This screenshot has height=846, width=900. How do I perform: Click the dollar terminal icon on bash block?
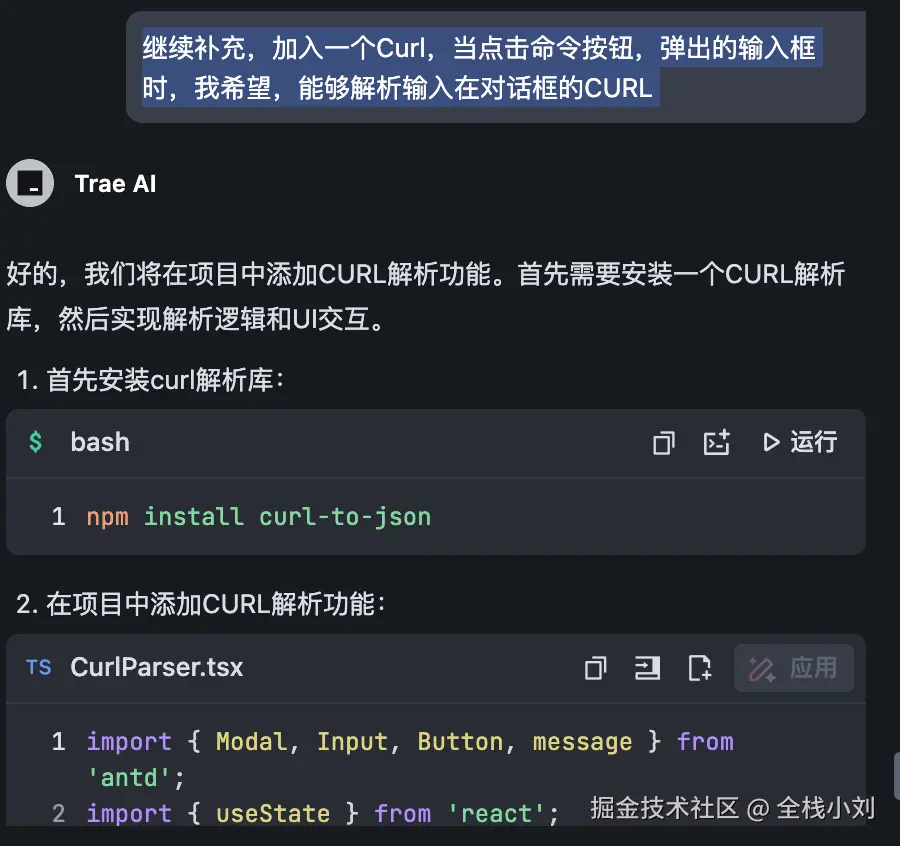(x=36, y=442)
